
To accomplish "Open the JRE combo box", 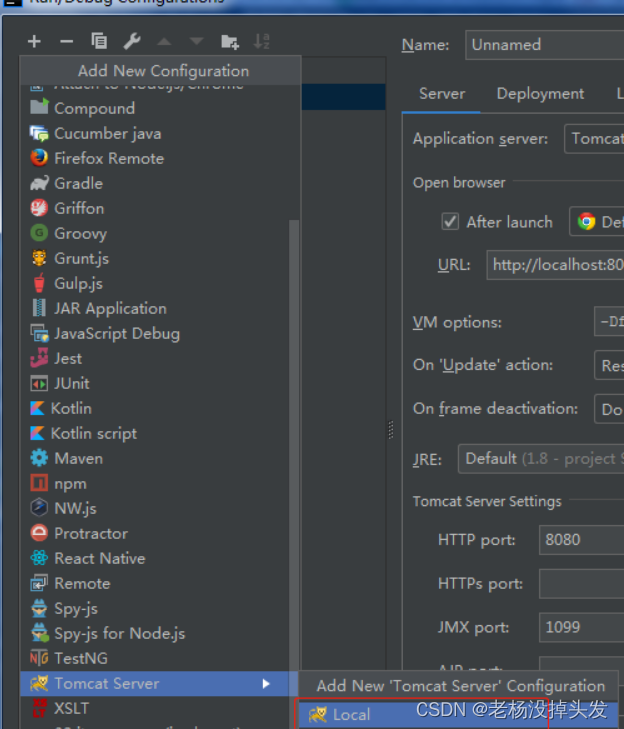I will point(540,459).
